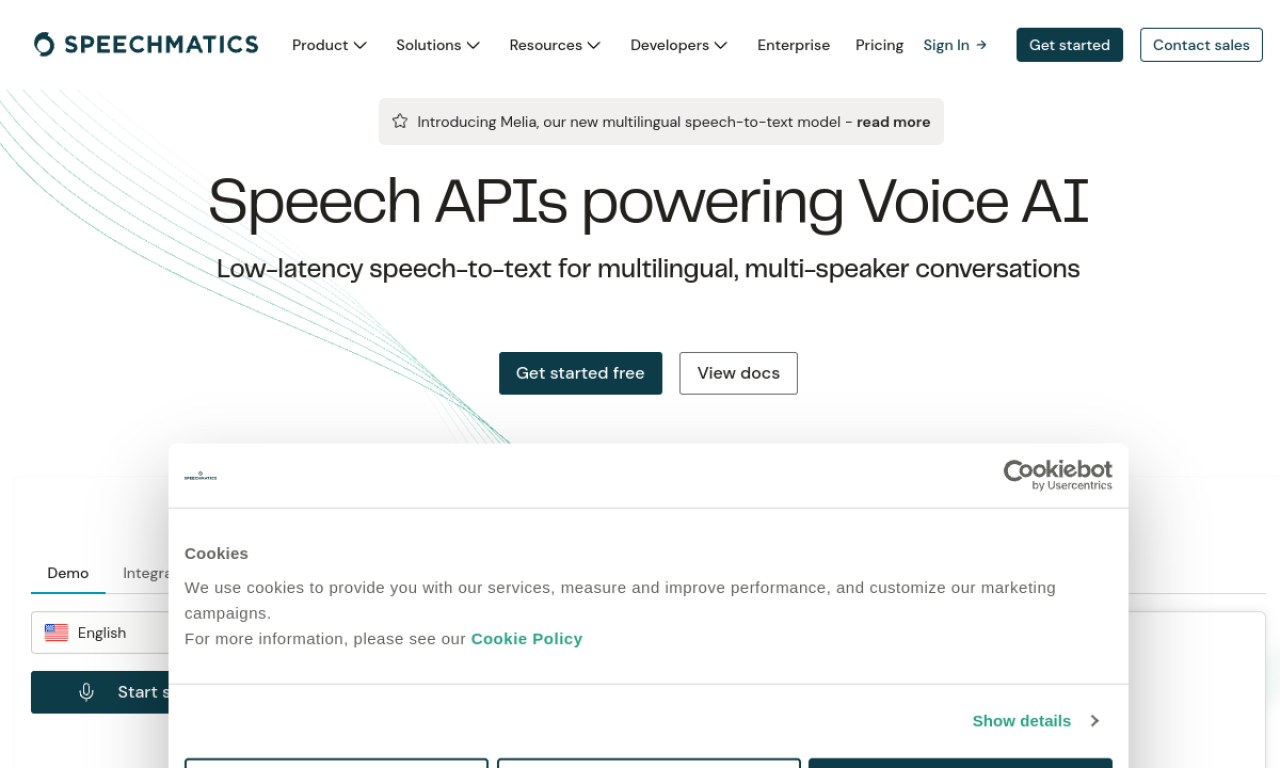Expand the Solutions dropdown

coord(438,45)
